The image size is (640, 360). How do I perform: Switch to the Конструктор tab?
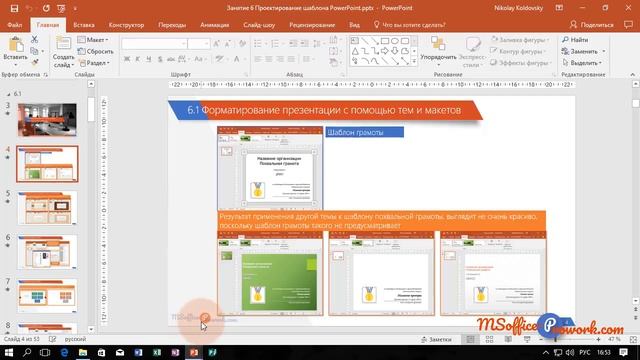[126, 25]
